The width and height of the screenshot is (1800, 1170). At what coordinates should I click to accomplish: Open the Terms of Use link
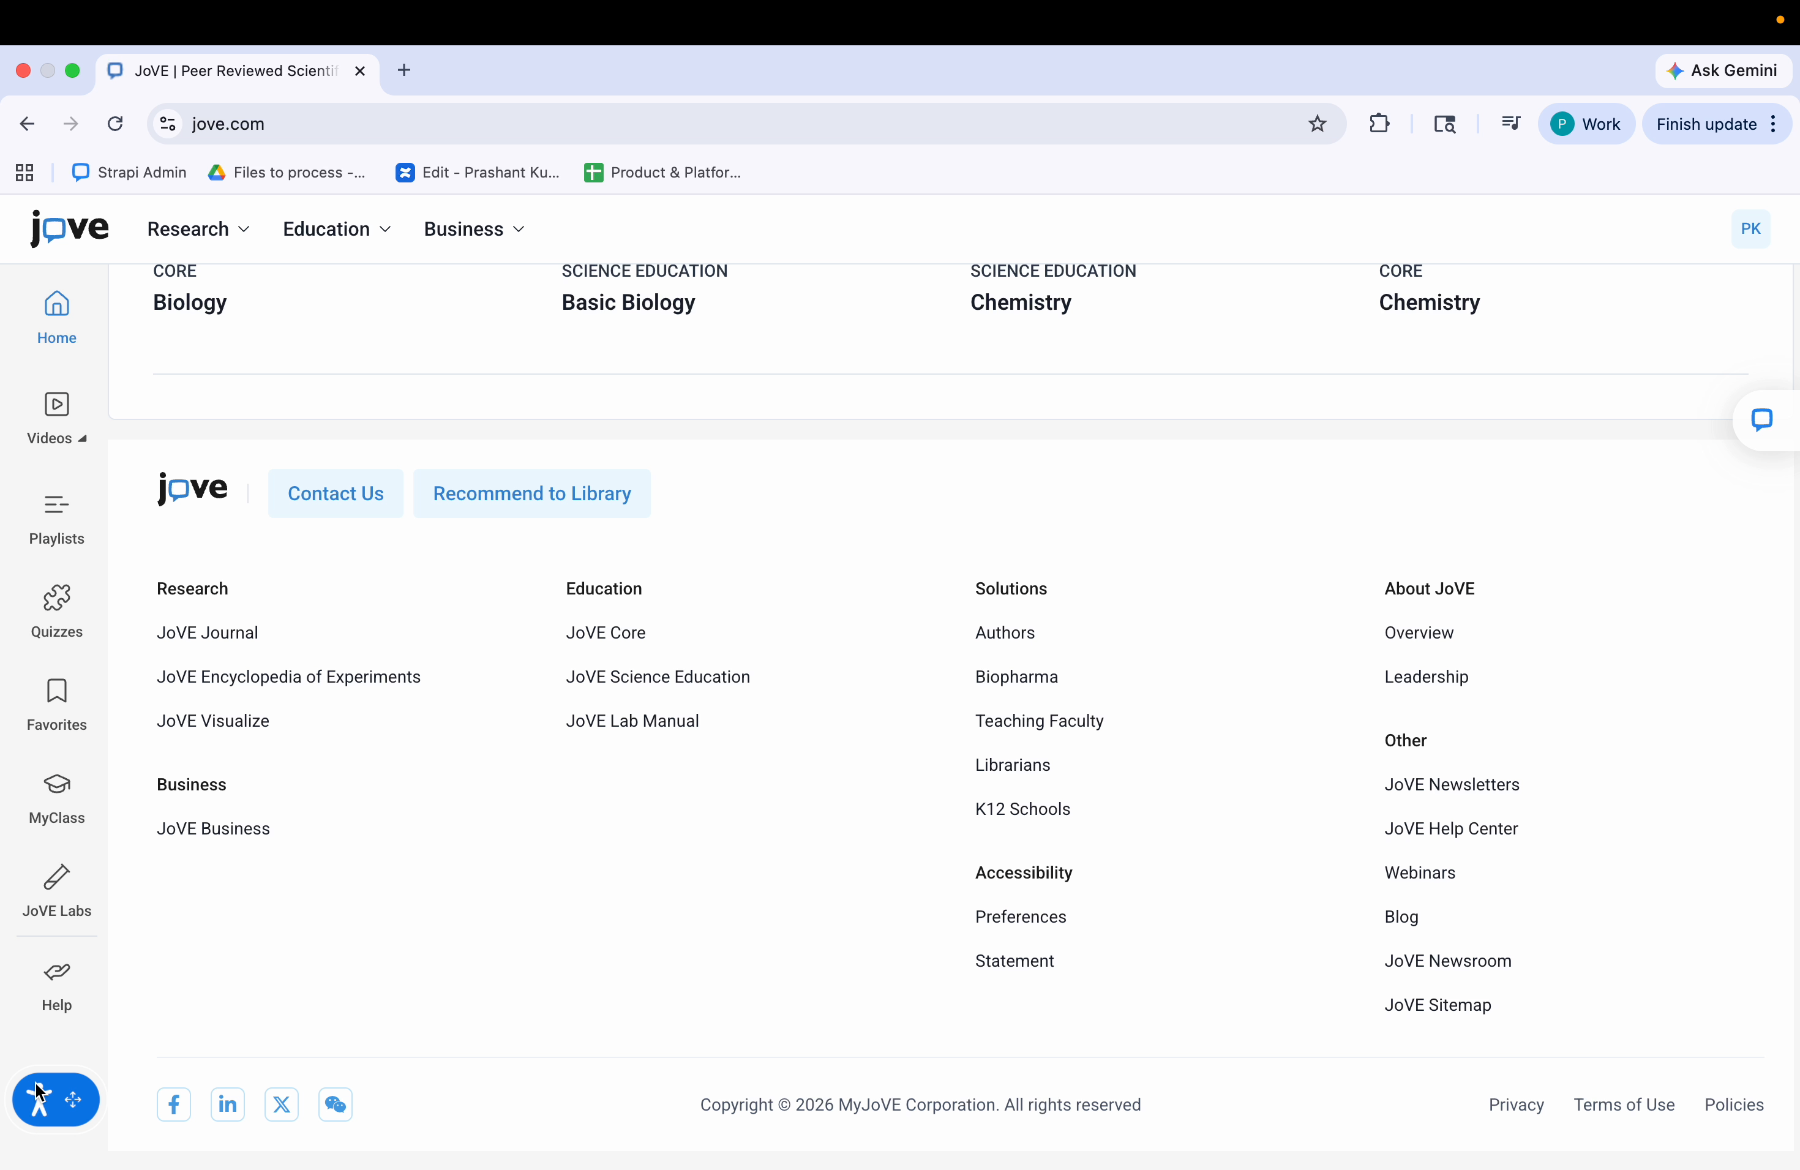coord(1624,1105)
